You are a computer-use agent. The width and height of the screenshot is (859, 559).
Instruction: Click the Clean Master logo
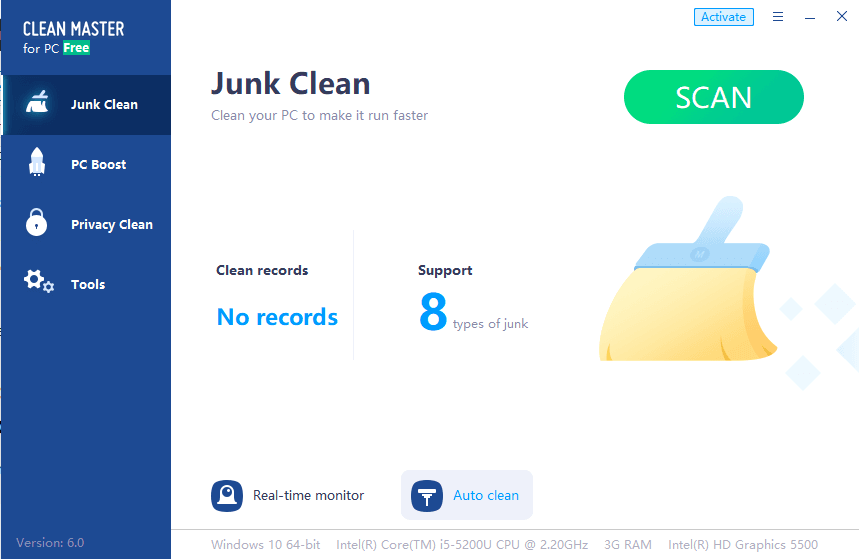click(x=73, y=37)
